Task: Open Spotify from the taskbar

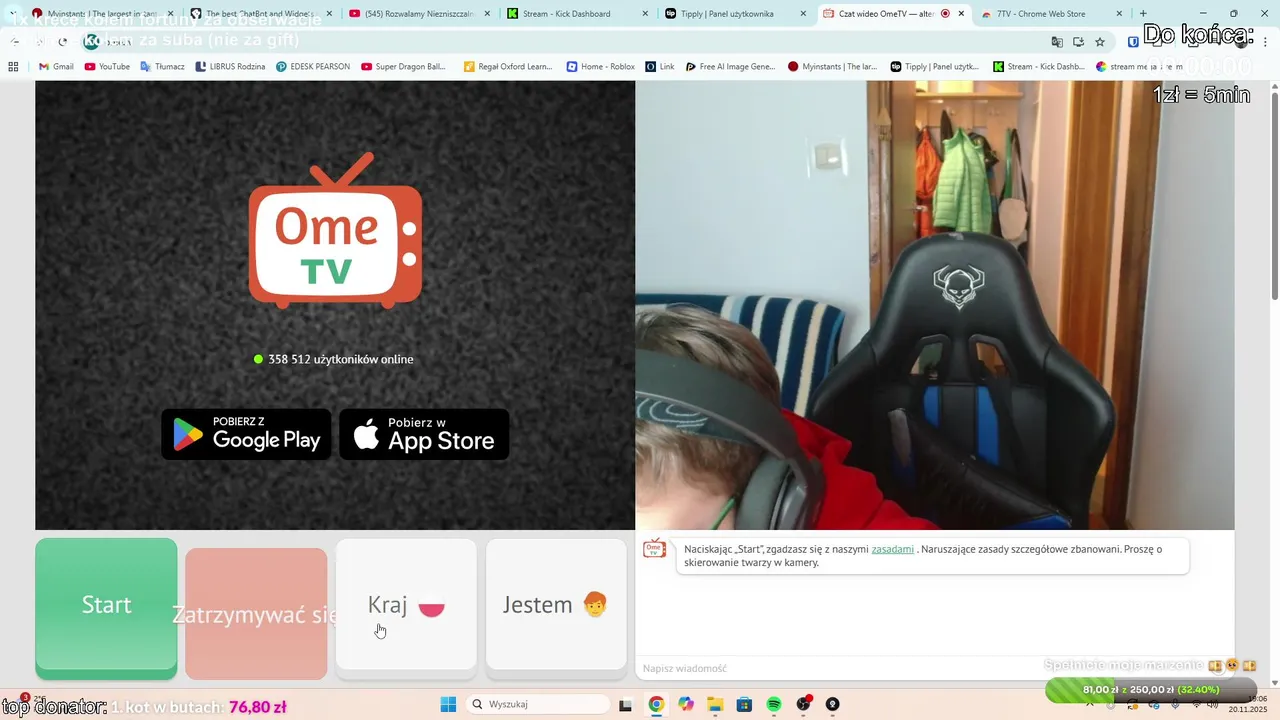Action: click(x=774, y=704)
